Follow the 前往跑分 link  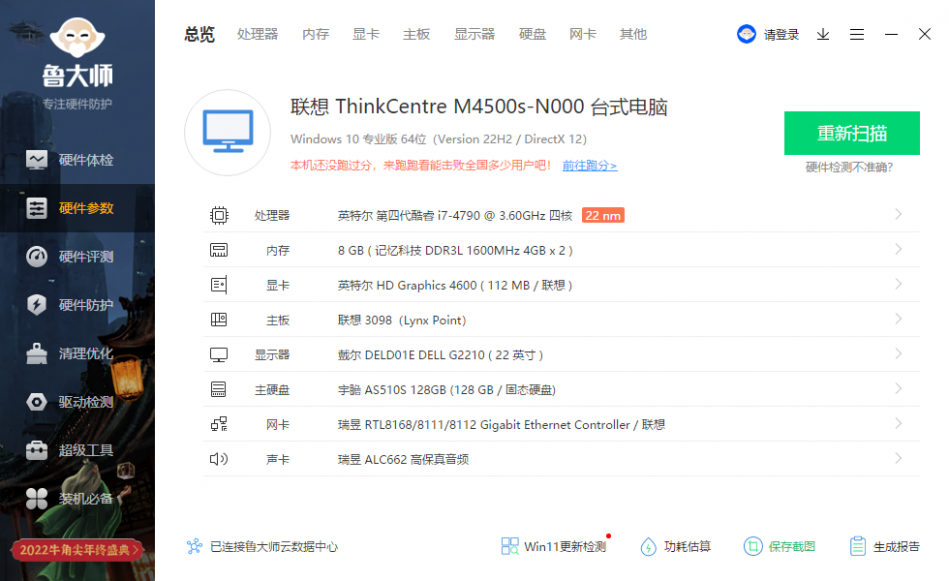click(x=589, y=165)
